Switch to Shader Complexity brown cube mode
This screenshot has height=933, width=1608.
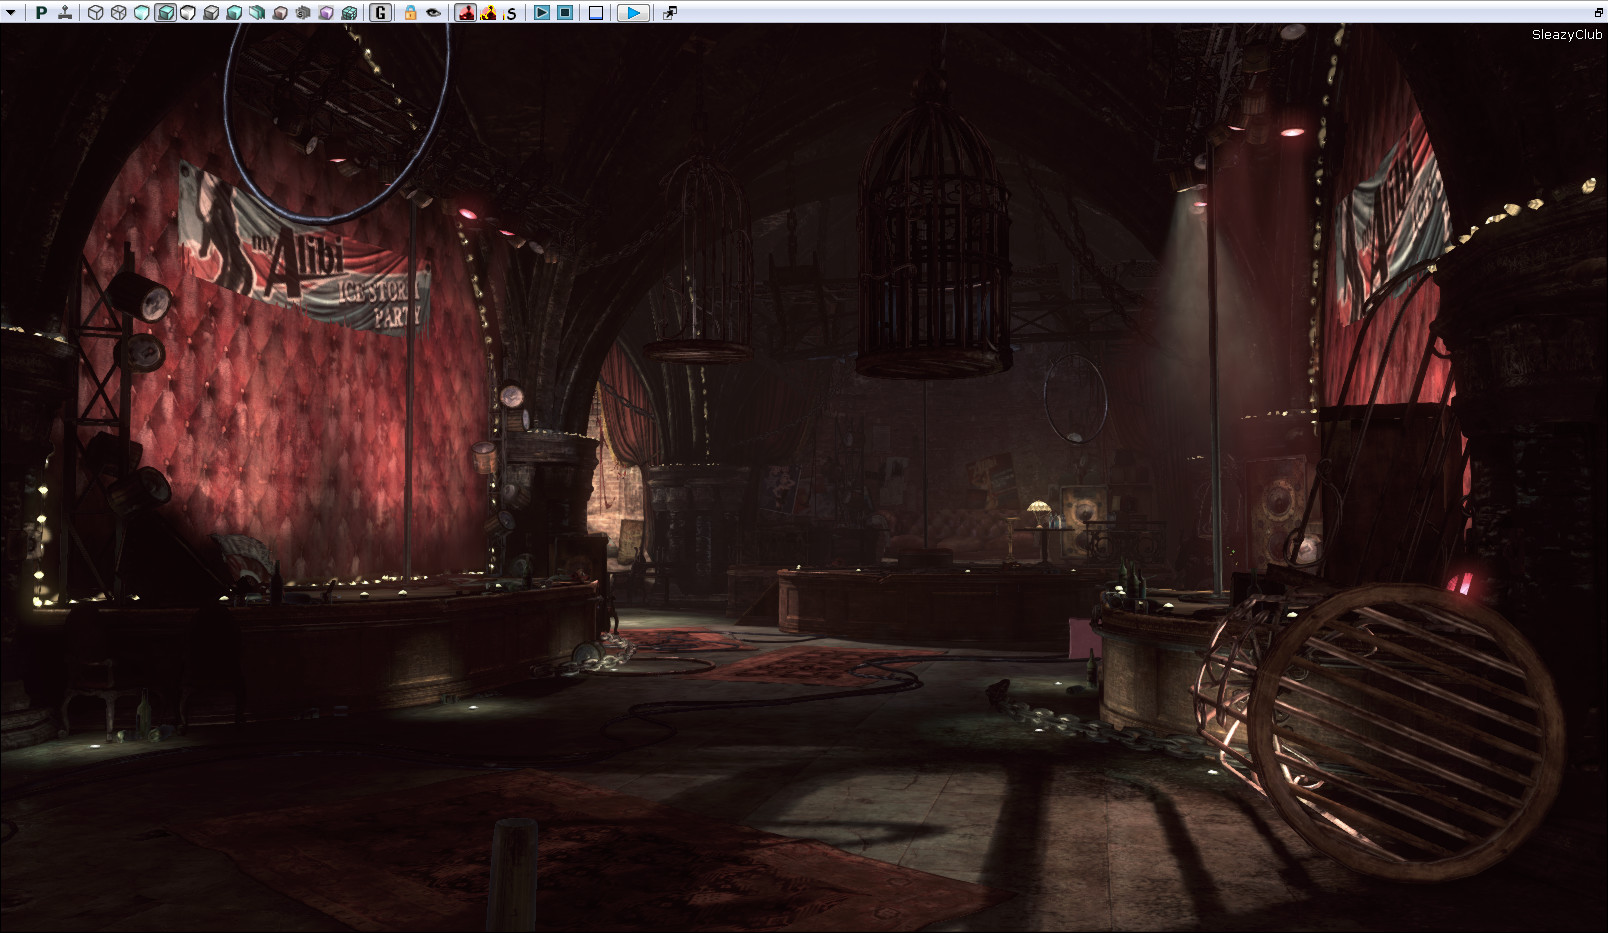click(x=280, y=13)
